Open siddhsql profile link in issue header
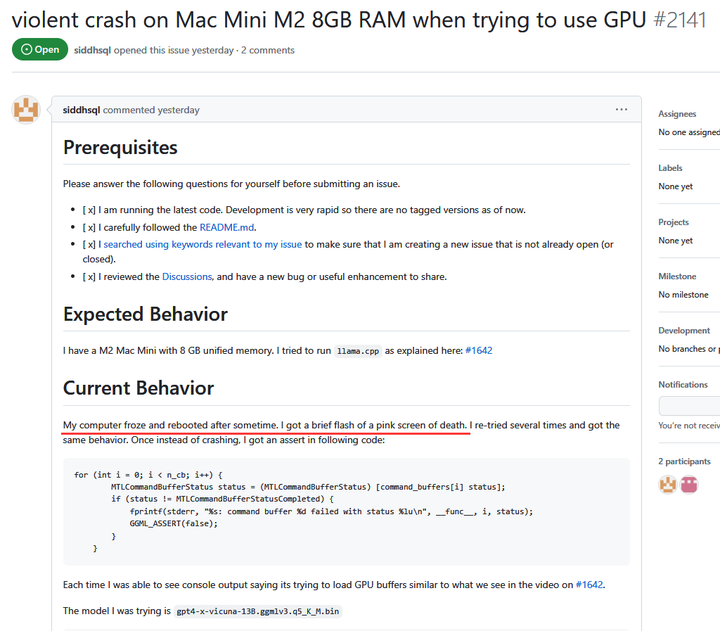 pyautogui.click(x=96, y=50)
